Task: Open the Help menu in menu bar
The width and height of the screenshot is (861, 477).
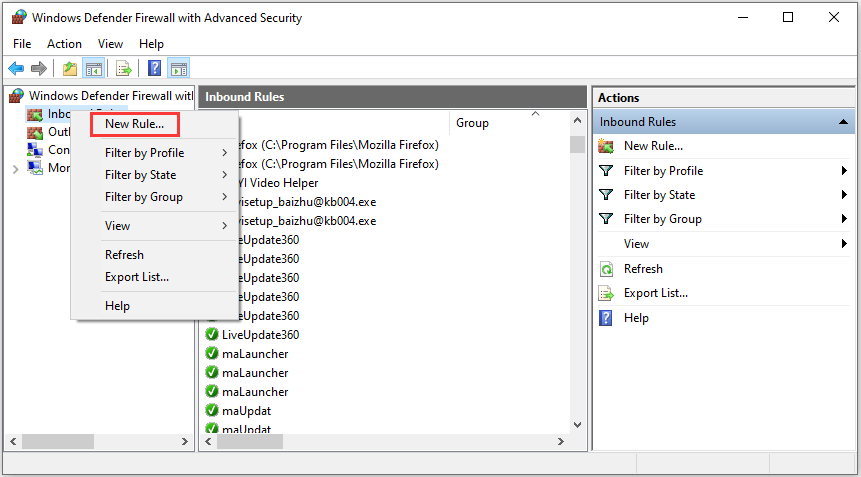Action: [x=151, y=44]
